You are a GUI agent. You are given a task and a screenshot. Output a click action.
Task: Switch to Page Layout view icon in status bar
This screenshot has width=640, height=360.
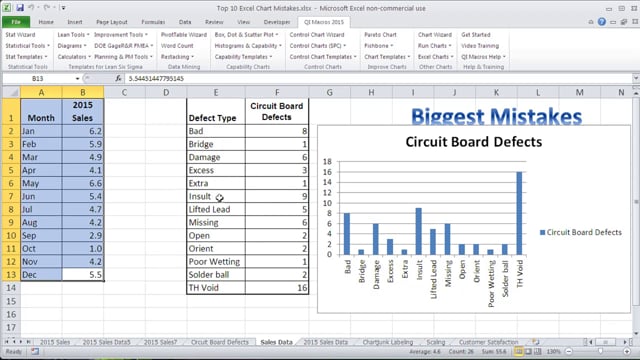point(528,351)
